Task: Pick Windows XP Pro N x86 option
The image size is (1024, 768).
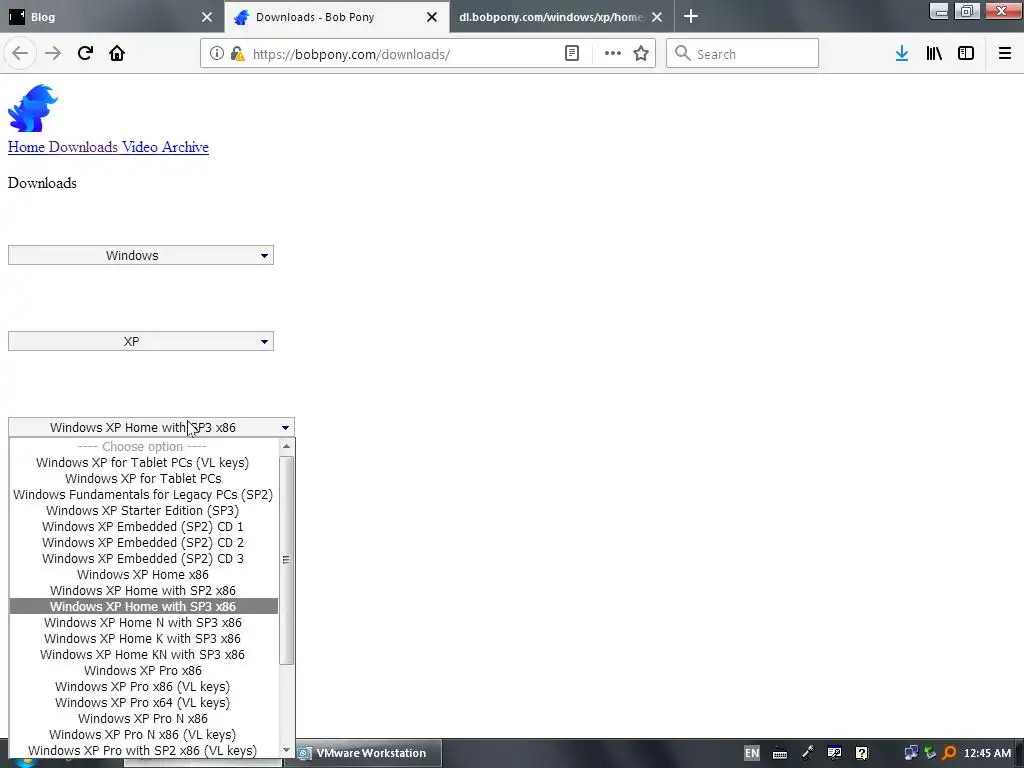Action: coord(143,719)
